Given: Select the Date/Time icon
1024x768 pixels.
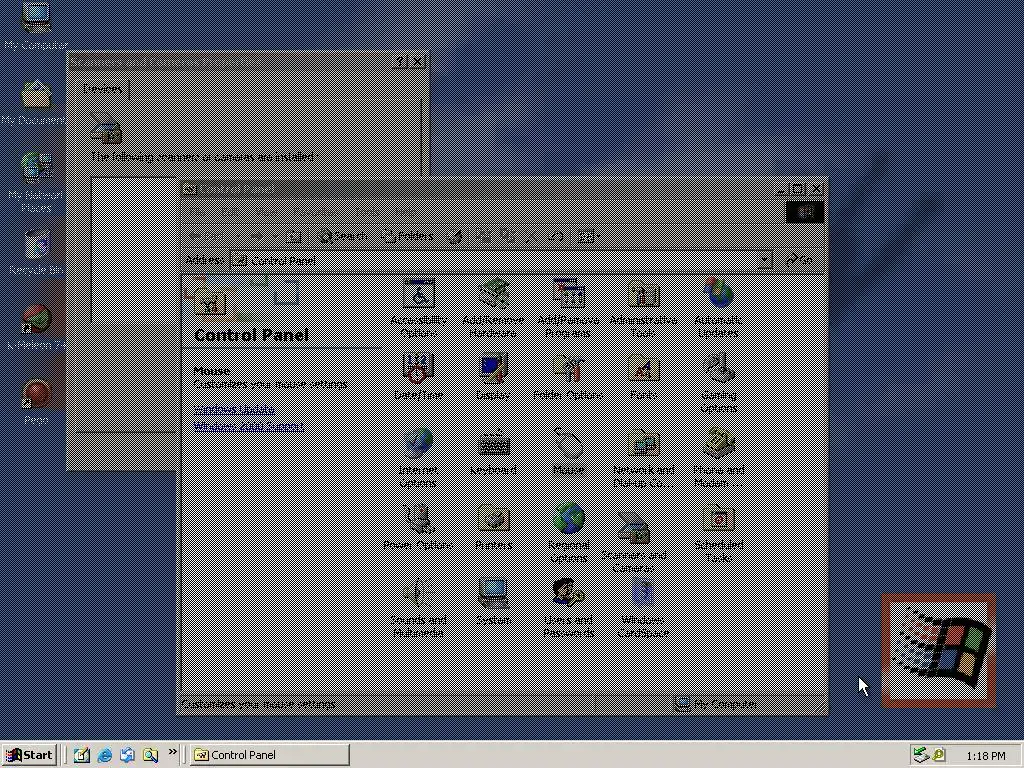Looking at the screenshot, I should 419,376.
